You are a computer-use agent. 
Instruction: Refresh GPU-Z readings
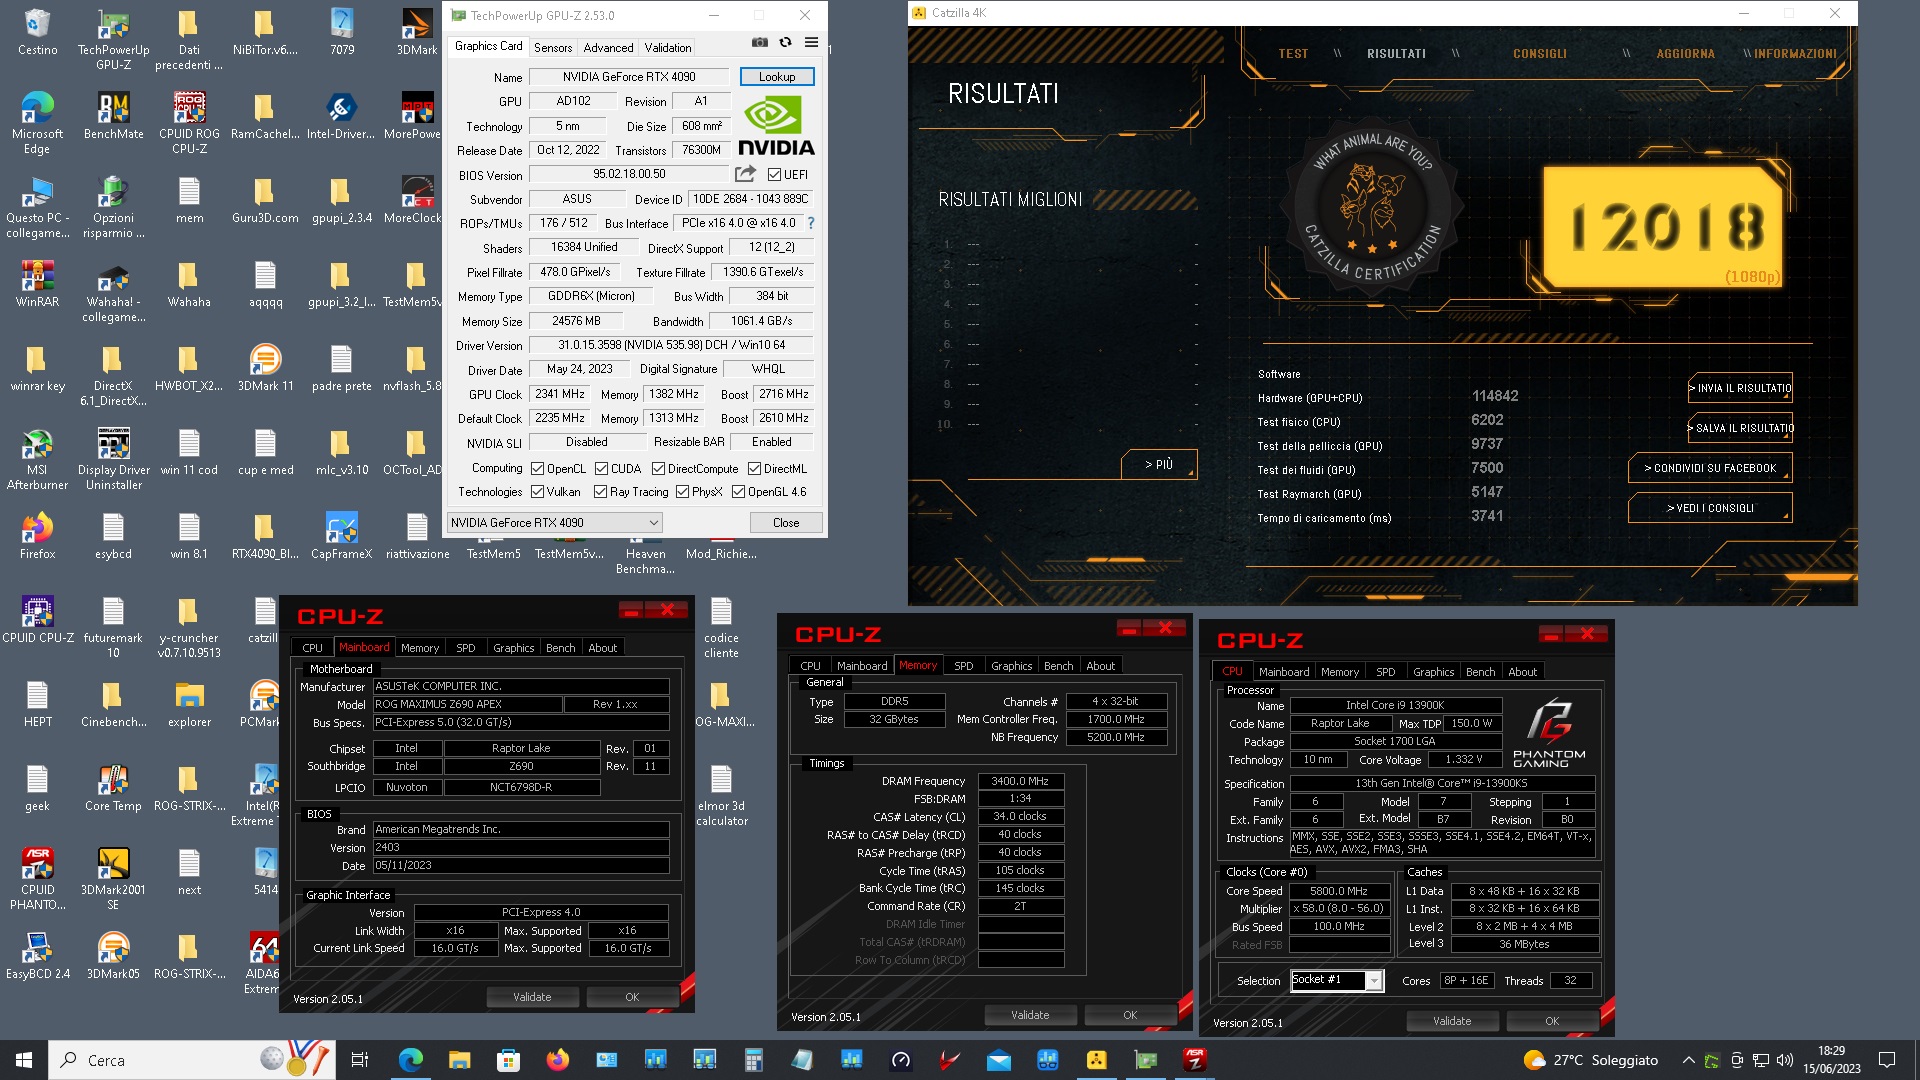tap(786, 43)
